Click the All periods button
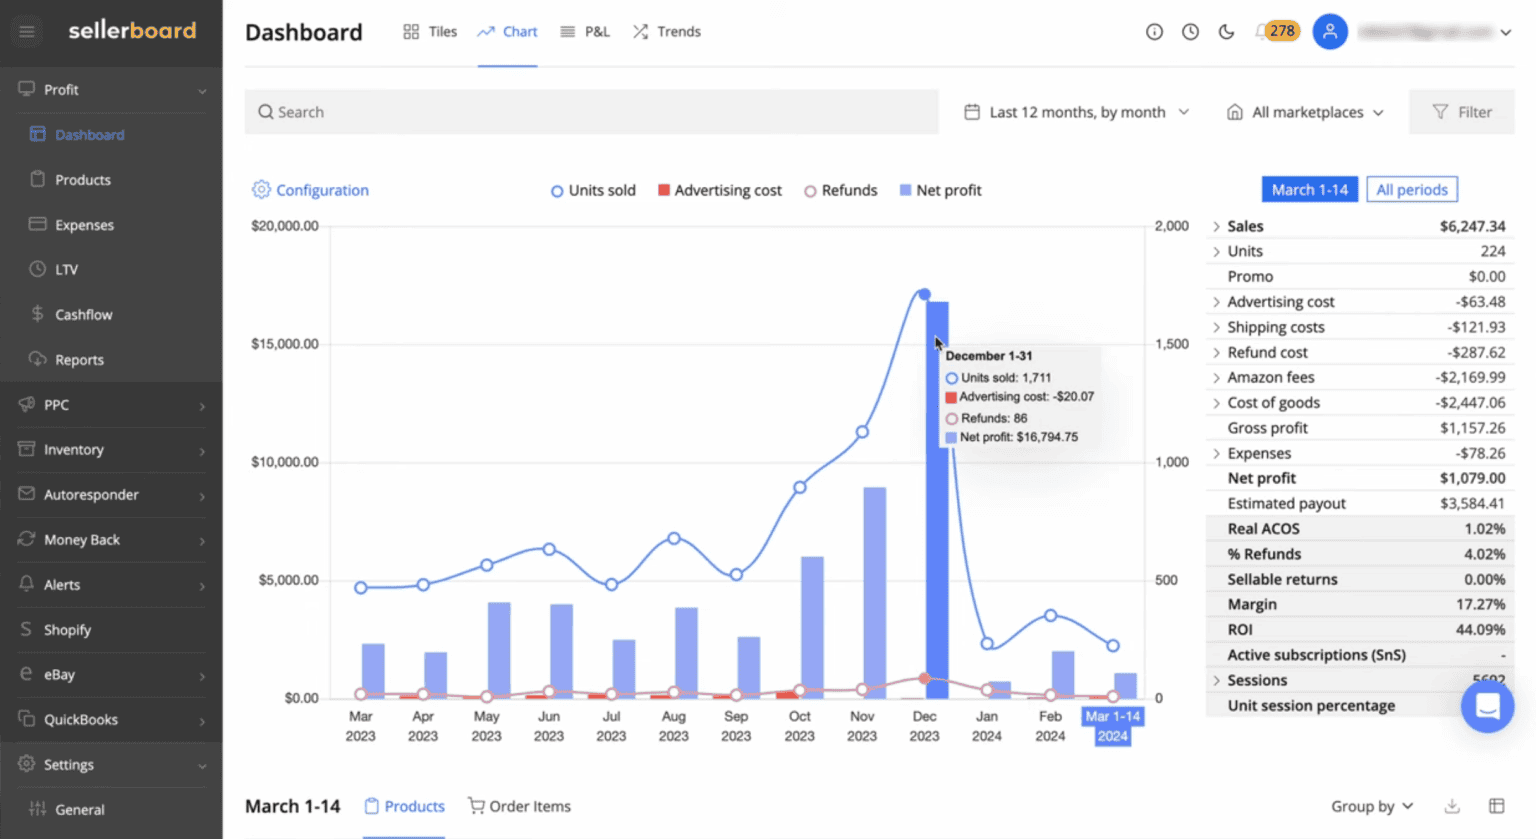Image resolution: width=1536 pixels, height=839 pixels. click(x=1411, y=189)
